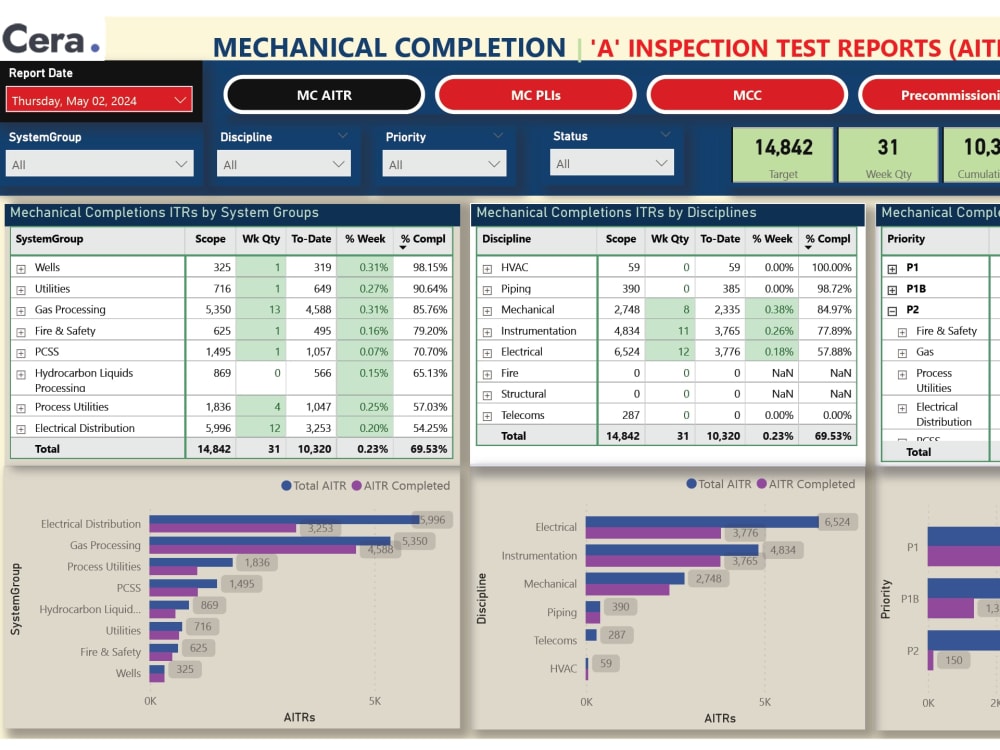Viewport: 1000px width, 750px height.
Task: Open the Priority All filter dropdown
Action: coord(444,164)
